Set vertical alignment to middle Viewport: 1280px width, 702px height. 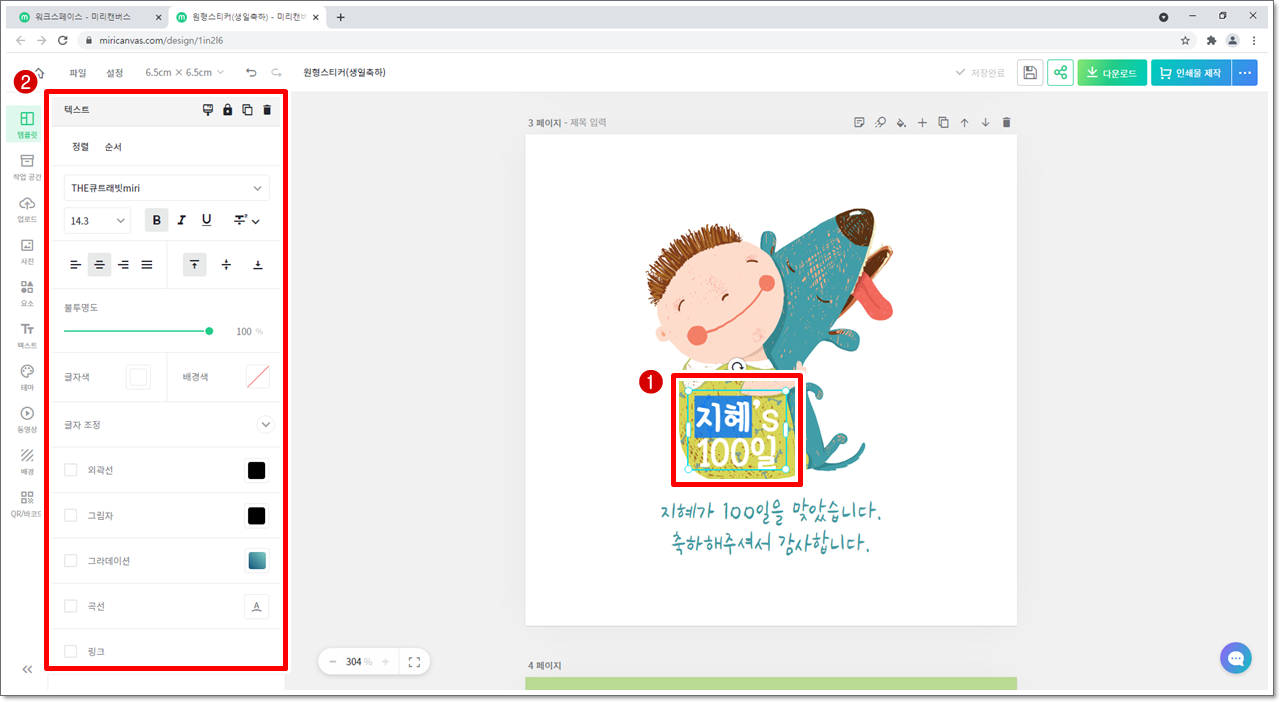pos(226,265)
